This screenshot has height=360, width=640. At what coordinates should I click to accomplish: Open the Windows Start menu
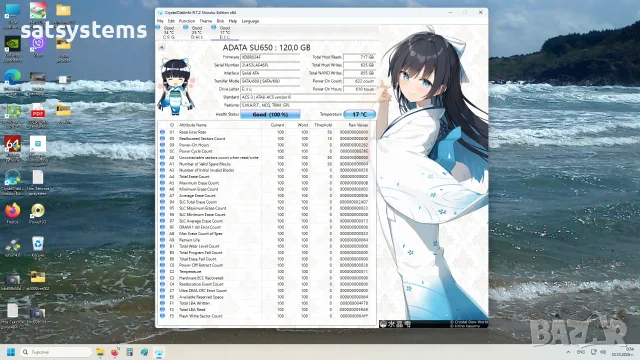[x=11, y=352]
